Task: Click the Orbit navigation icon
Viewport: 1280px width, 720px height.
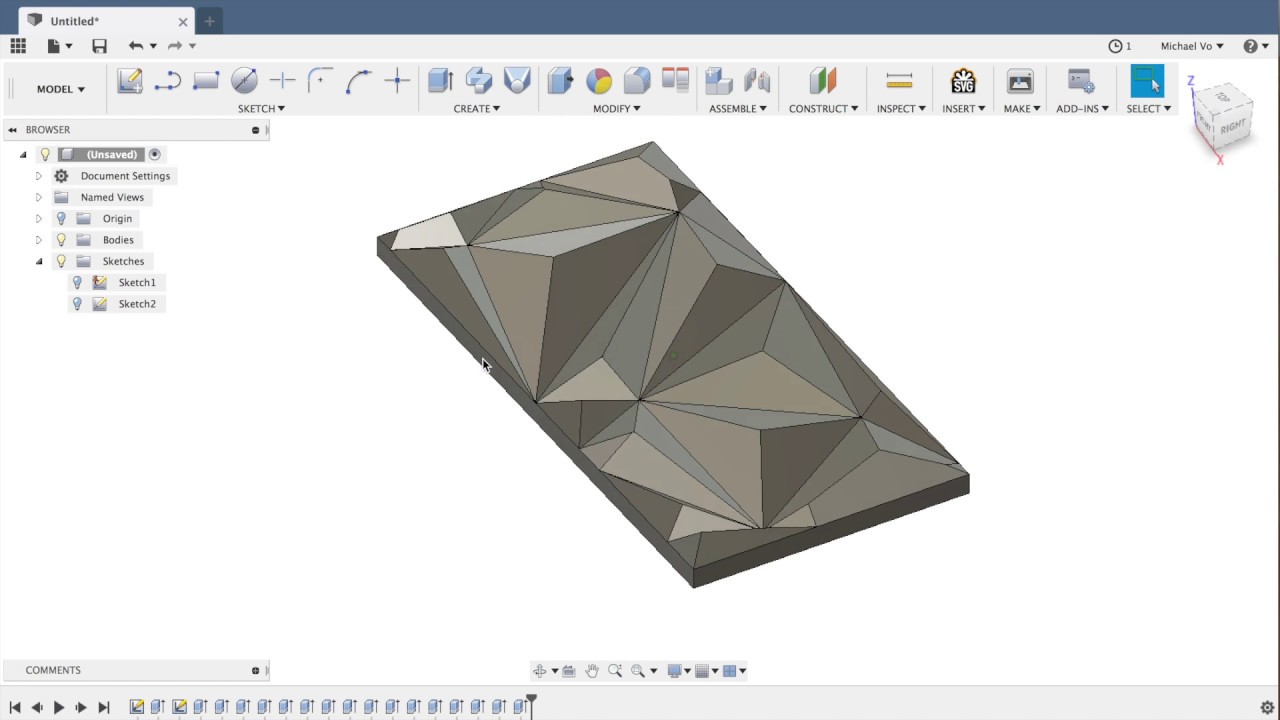Action: tap(539, 670)
